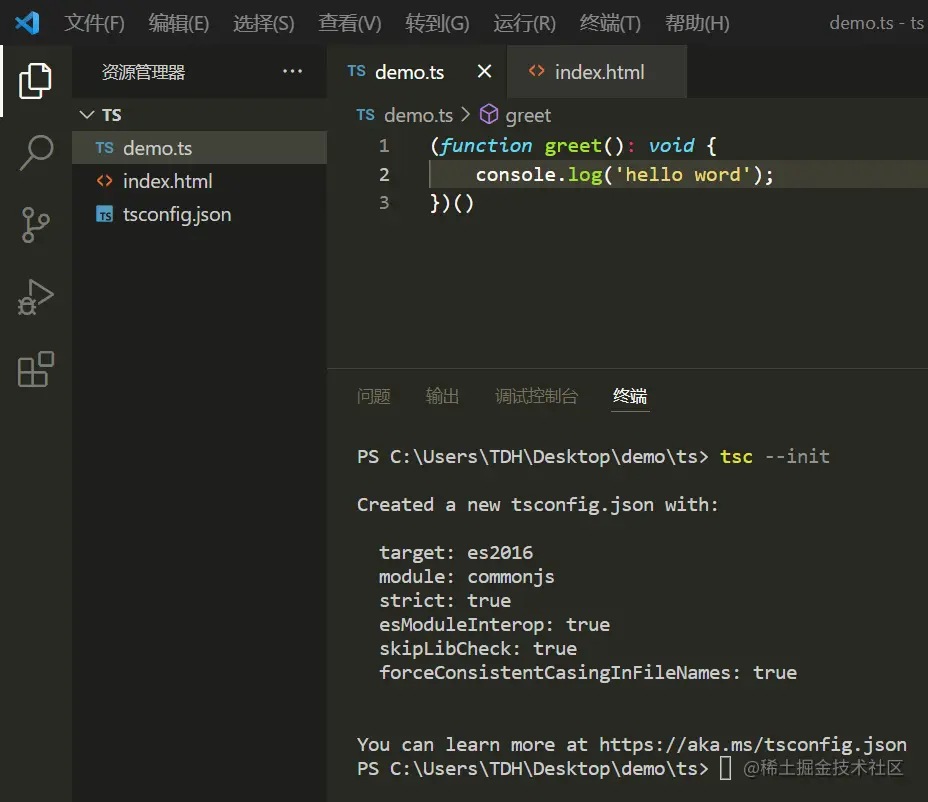
Task: Open the https://aka.ms/tsconfig.json link in terminal
Action: (753, 745)
